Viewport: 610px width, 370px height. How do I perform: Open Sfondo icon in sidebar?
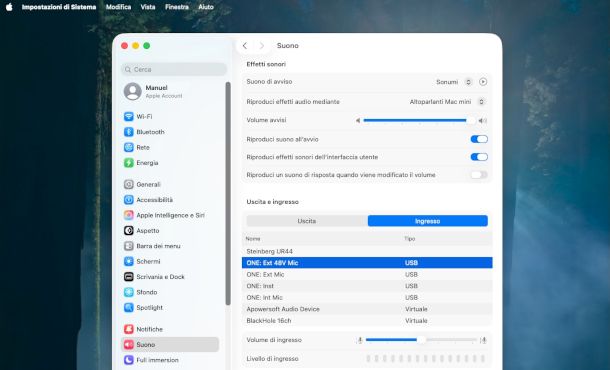point(129,292)
